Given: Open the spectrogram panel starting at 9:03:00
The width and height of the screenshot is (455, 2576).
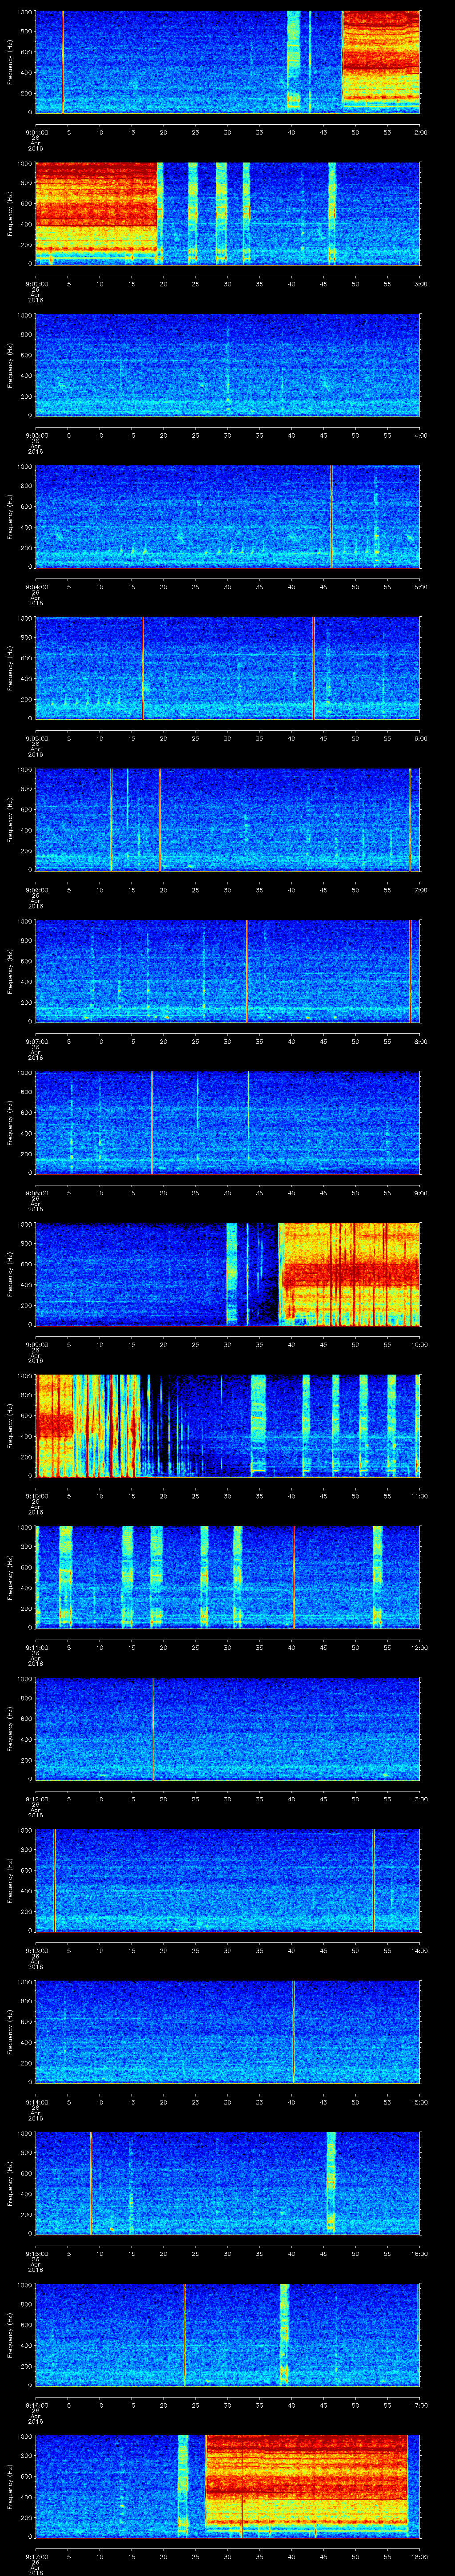Looking at the screenshot, I should 228,365.
